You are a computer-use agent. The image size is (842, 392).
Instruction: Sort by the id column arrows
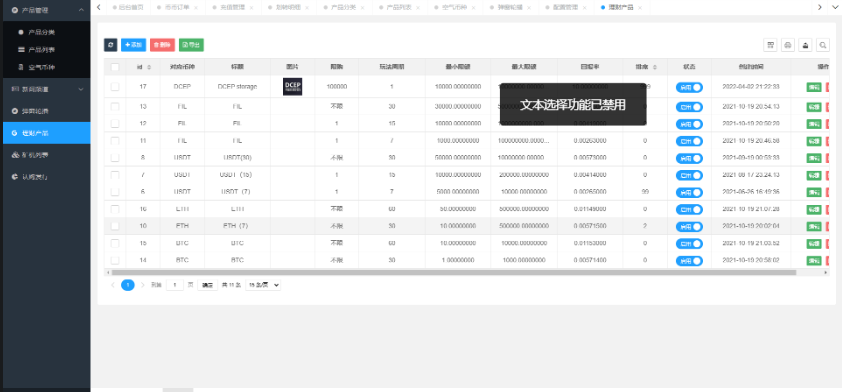pos(149,67)
